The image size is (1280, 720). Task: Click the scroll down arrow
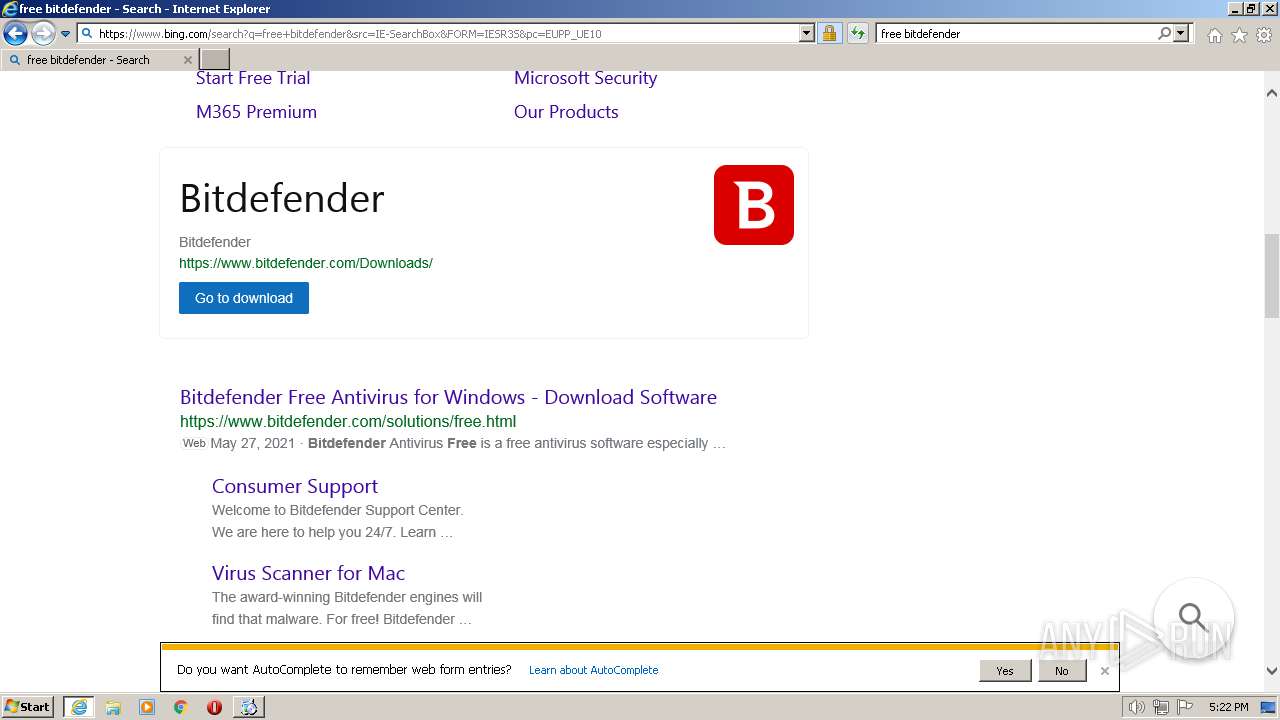[1272, 671]
